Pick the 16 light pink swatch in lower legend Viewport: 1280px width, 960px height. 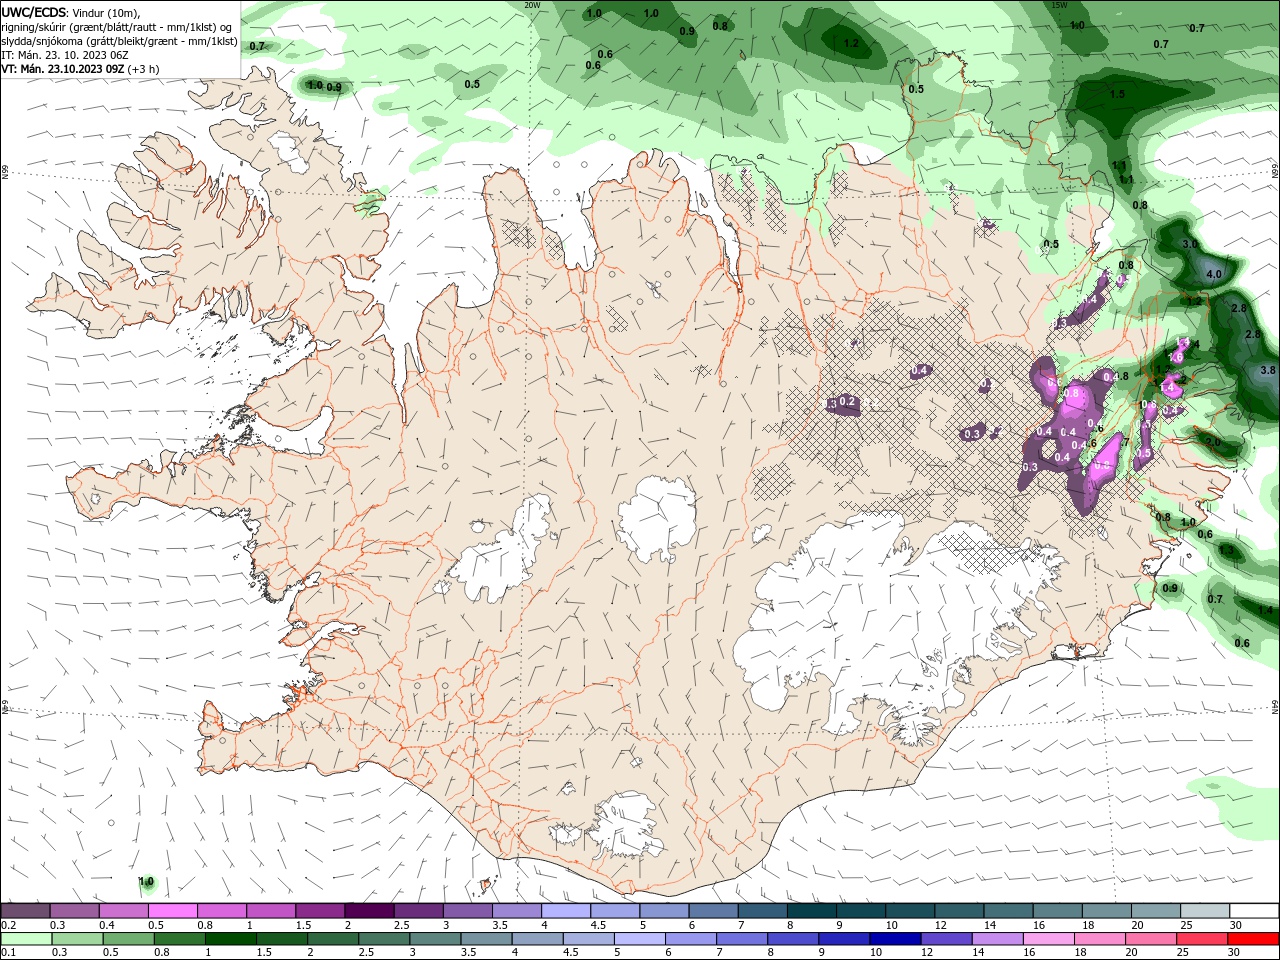(1047, 939)
